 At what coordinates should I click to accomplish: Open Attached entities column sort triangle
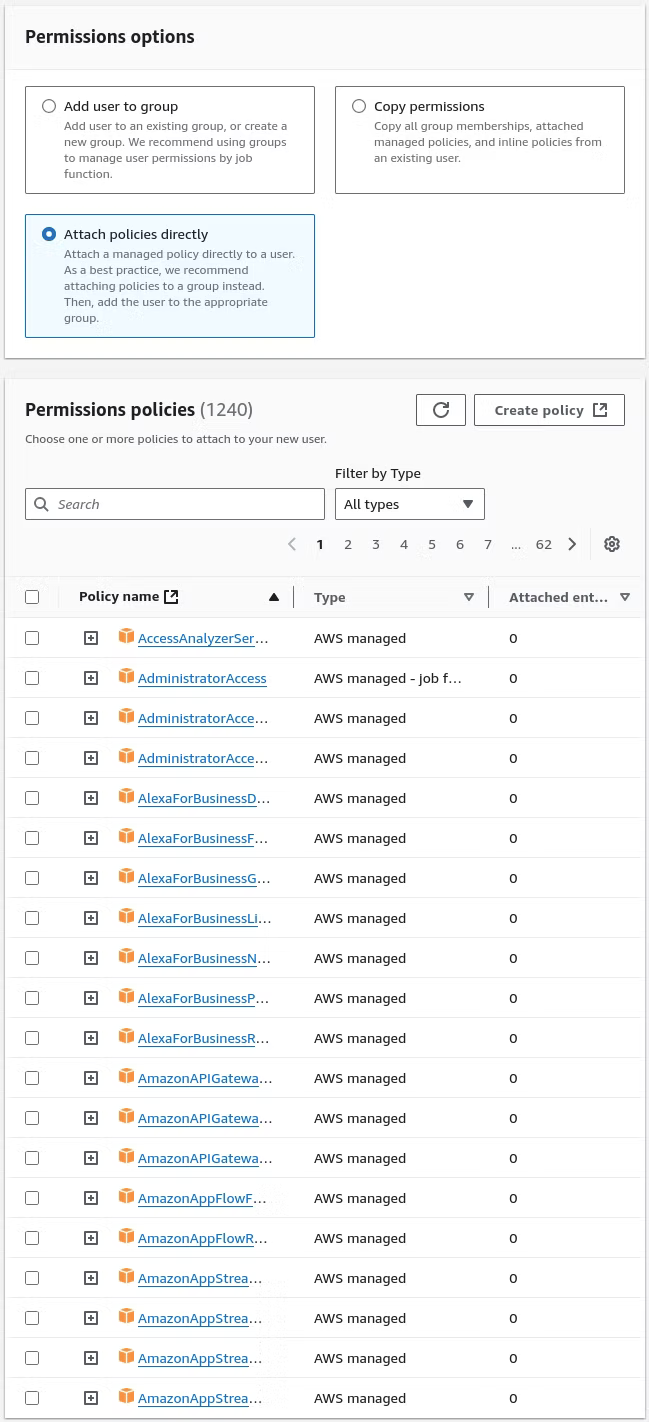[x=625, y=597]
